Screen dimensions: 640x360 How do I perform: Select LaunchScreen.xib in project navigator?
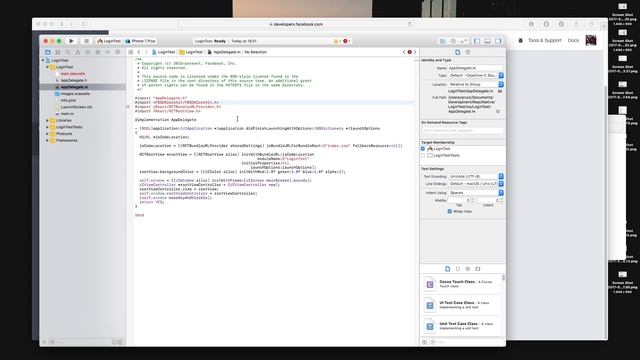pyautogui.click(x=76, y=107)
